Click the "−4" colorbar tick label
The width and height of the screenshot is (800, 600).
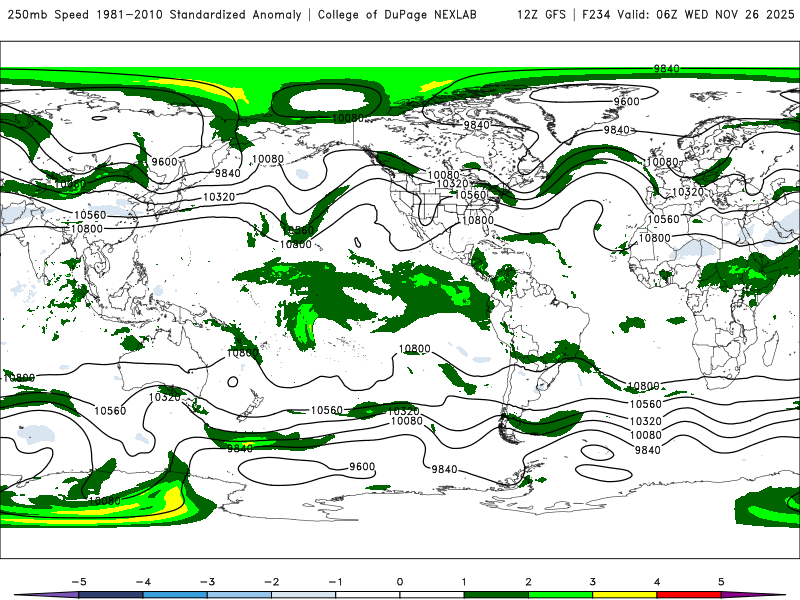point(143,582)
